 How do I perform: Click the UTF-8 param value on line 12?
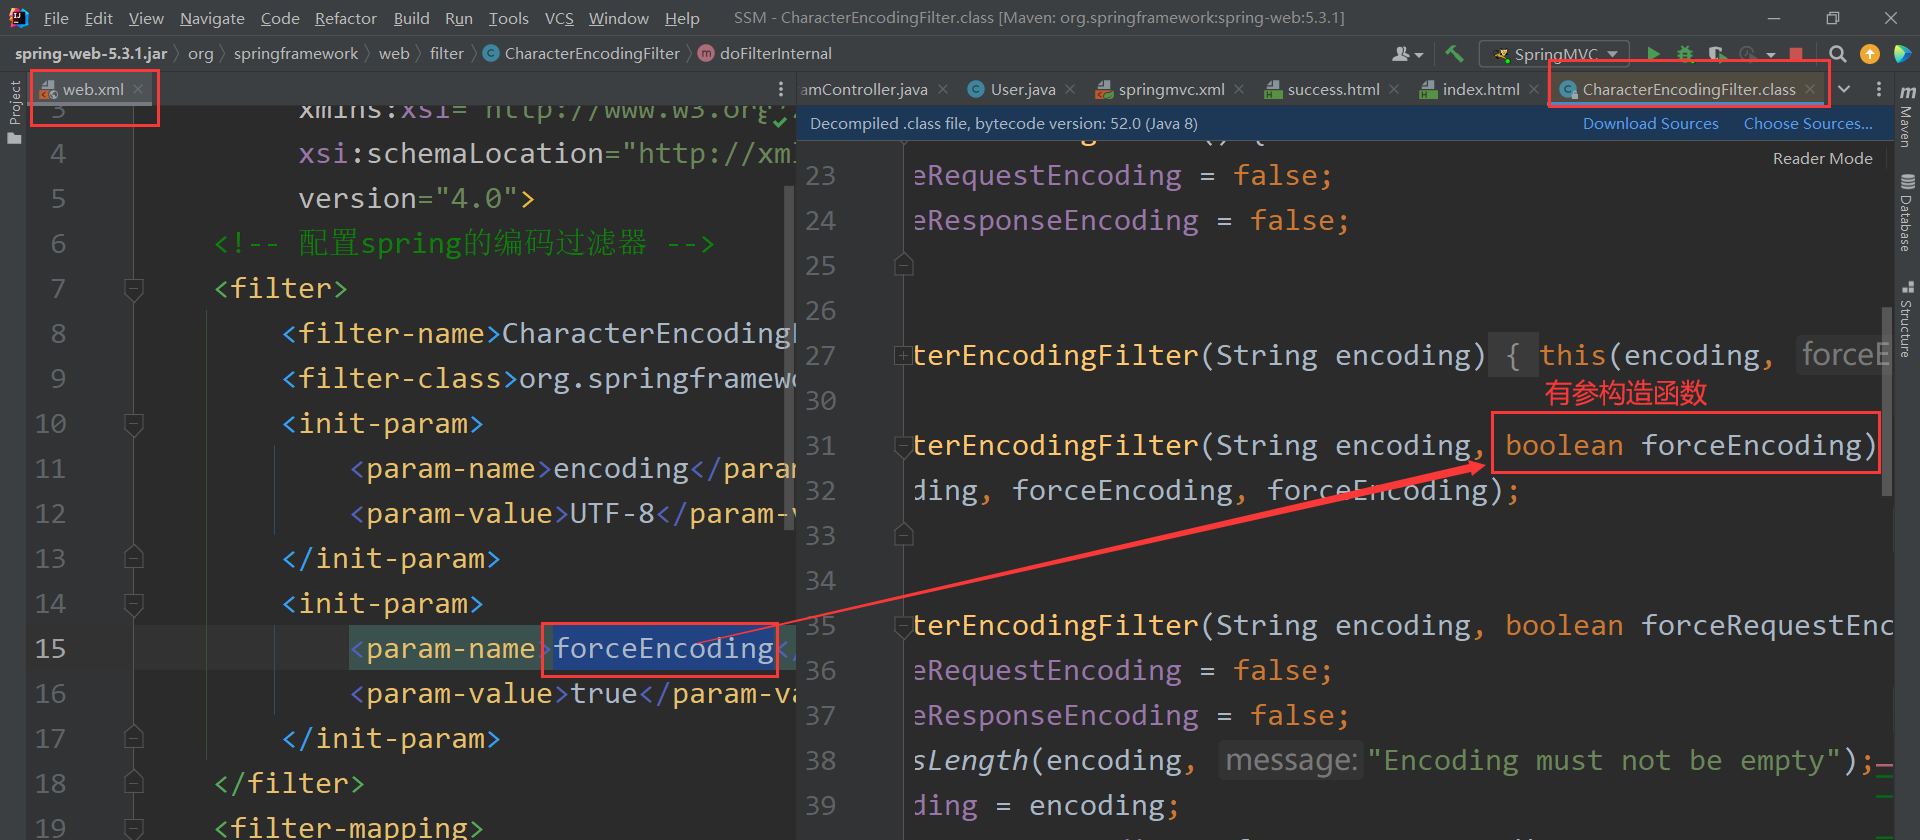pos(611,514)
